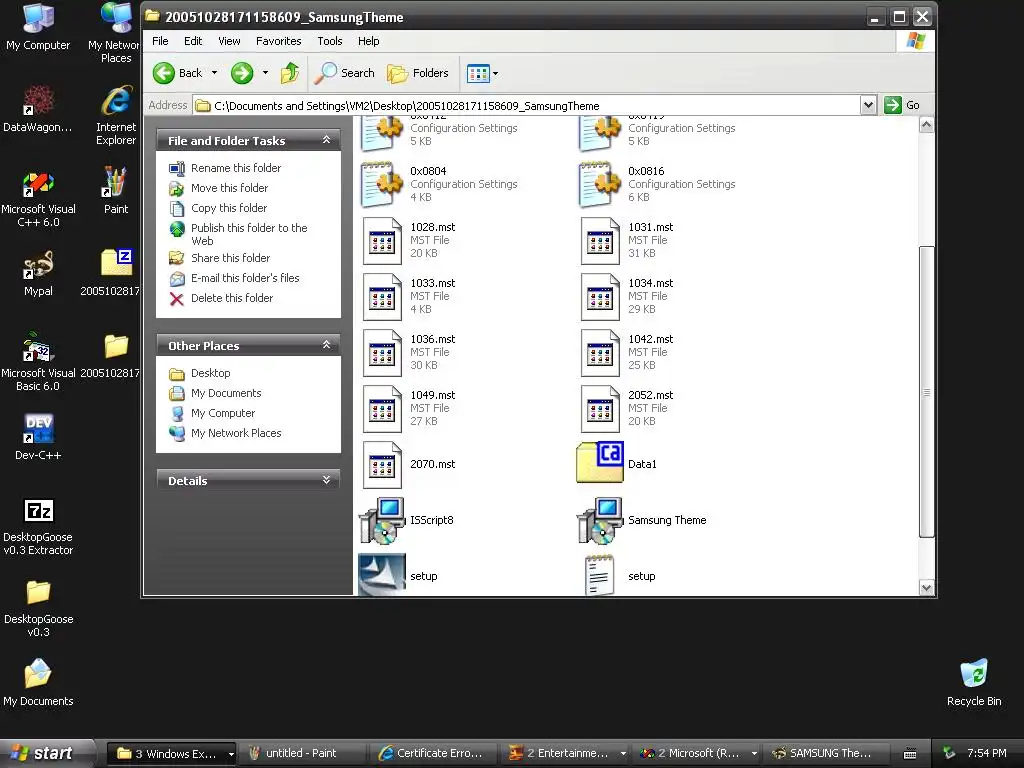
Task: Select the 1036.mst file icon
Action: [x=382, y=353]
